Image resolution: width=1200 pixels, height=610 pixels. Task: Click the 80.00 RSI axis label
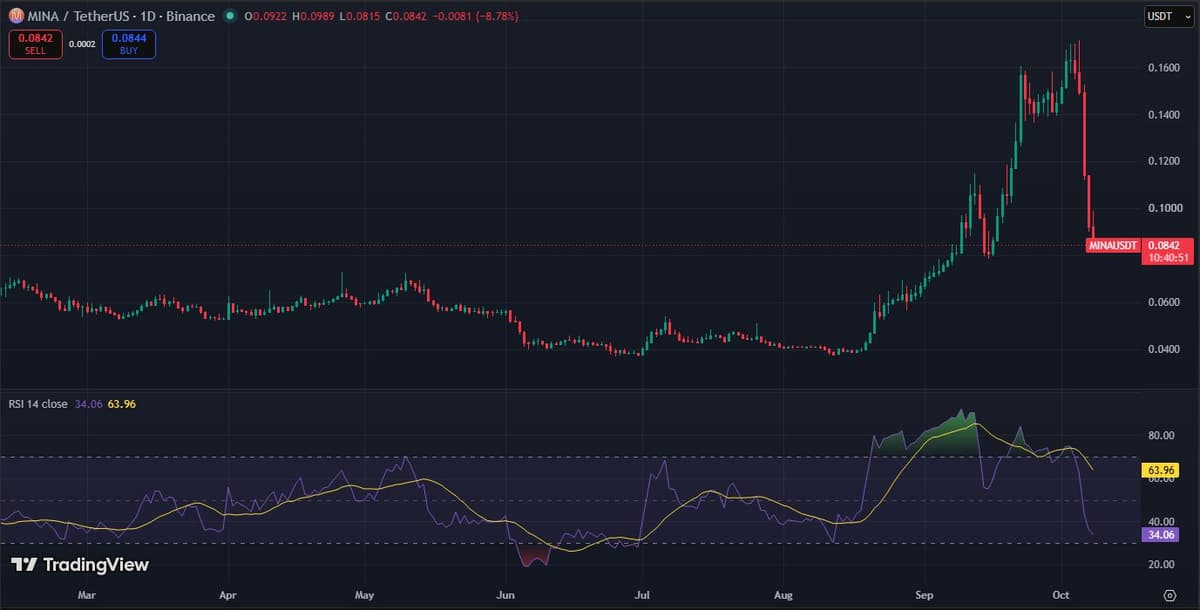(1161, 436)
